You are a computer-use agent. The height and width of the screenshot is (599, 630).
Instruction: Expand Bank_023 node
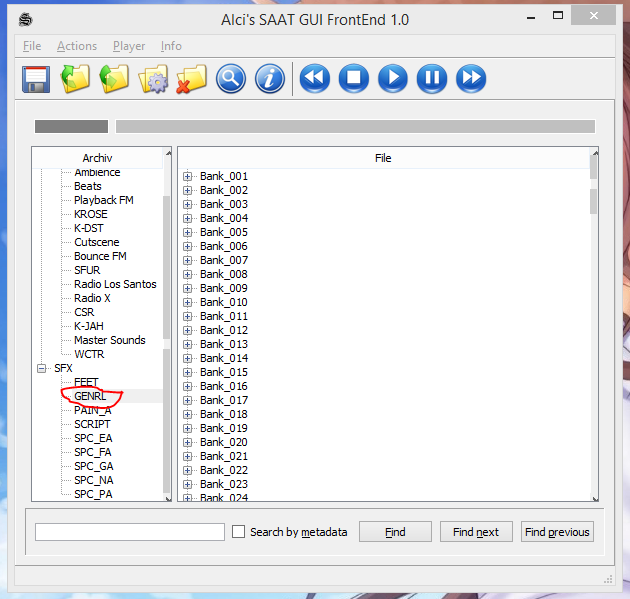click(187, 484)
